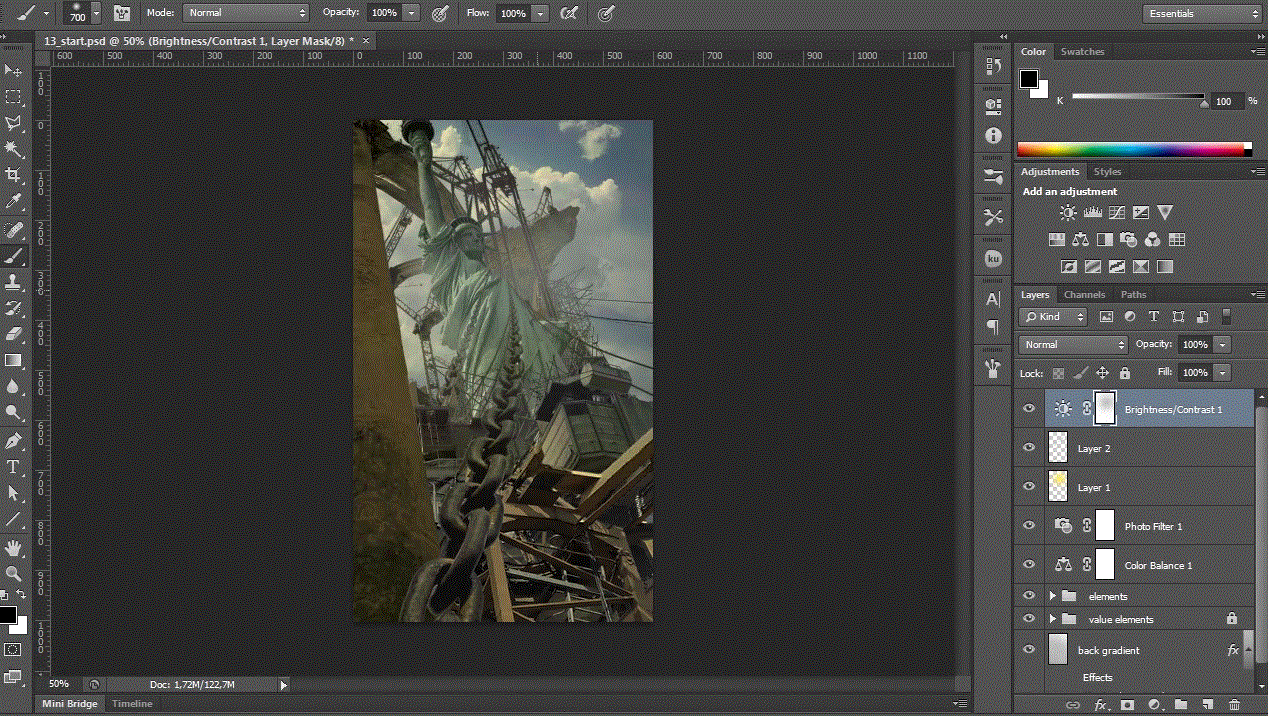Open the brush Mode dropdown

[246, 13]
